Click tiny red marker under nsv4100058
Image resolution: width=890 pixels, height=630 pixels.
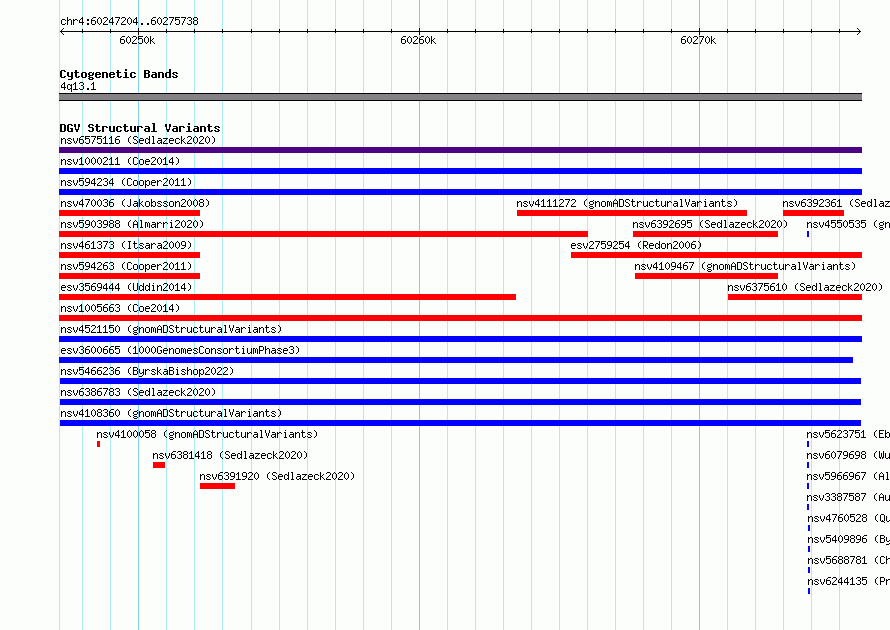(x=98, y=444)
